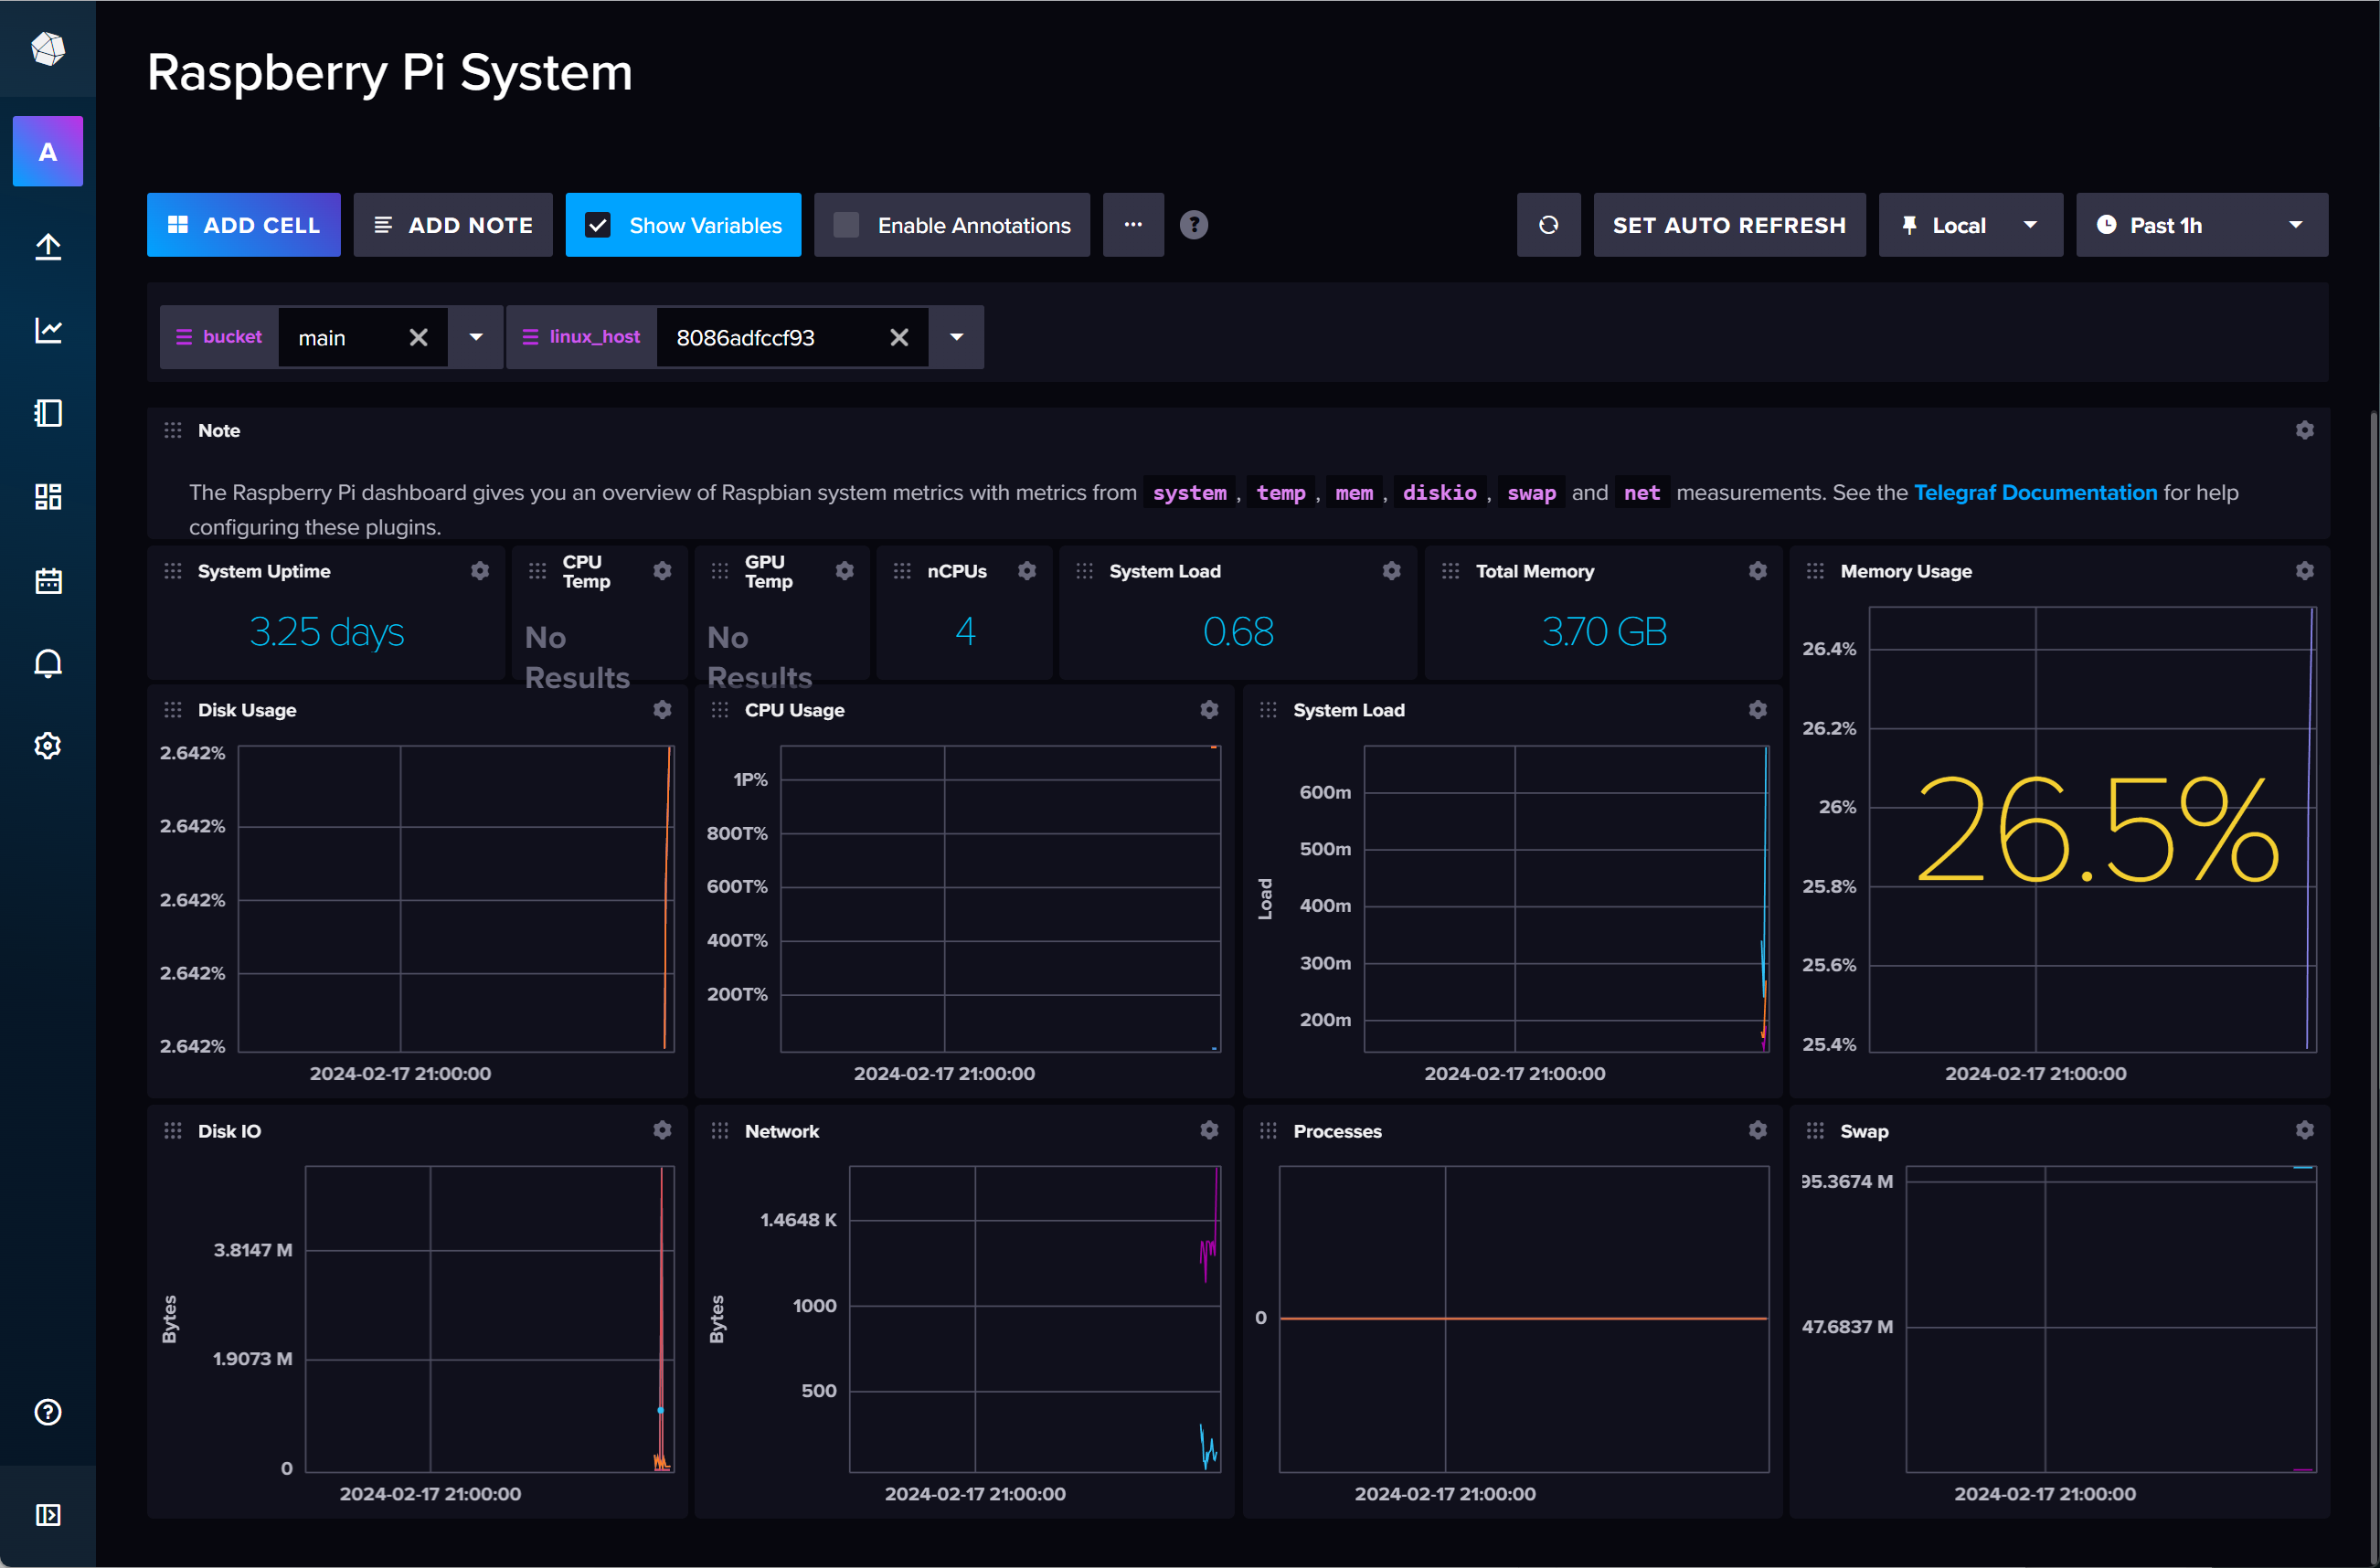Toggle sidebar collapse at bottom left

click(48, 1514)
